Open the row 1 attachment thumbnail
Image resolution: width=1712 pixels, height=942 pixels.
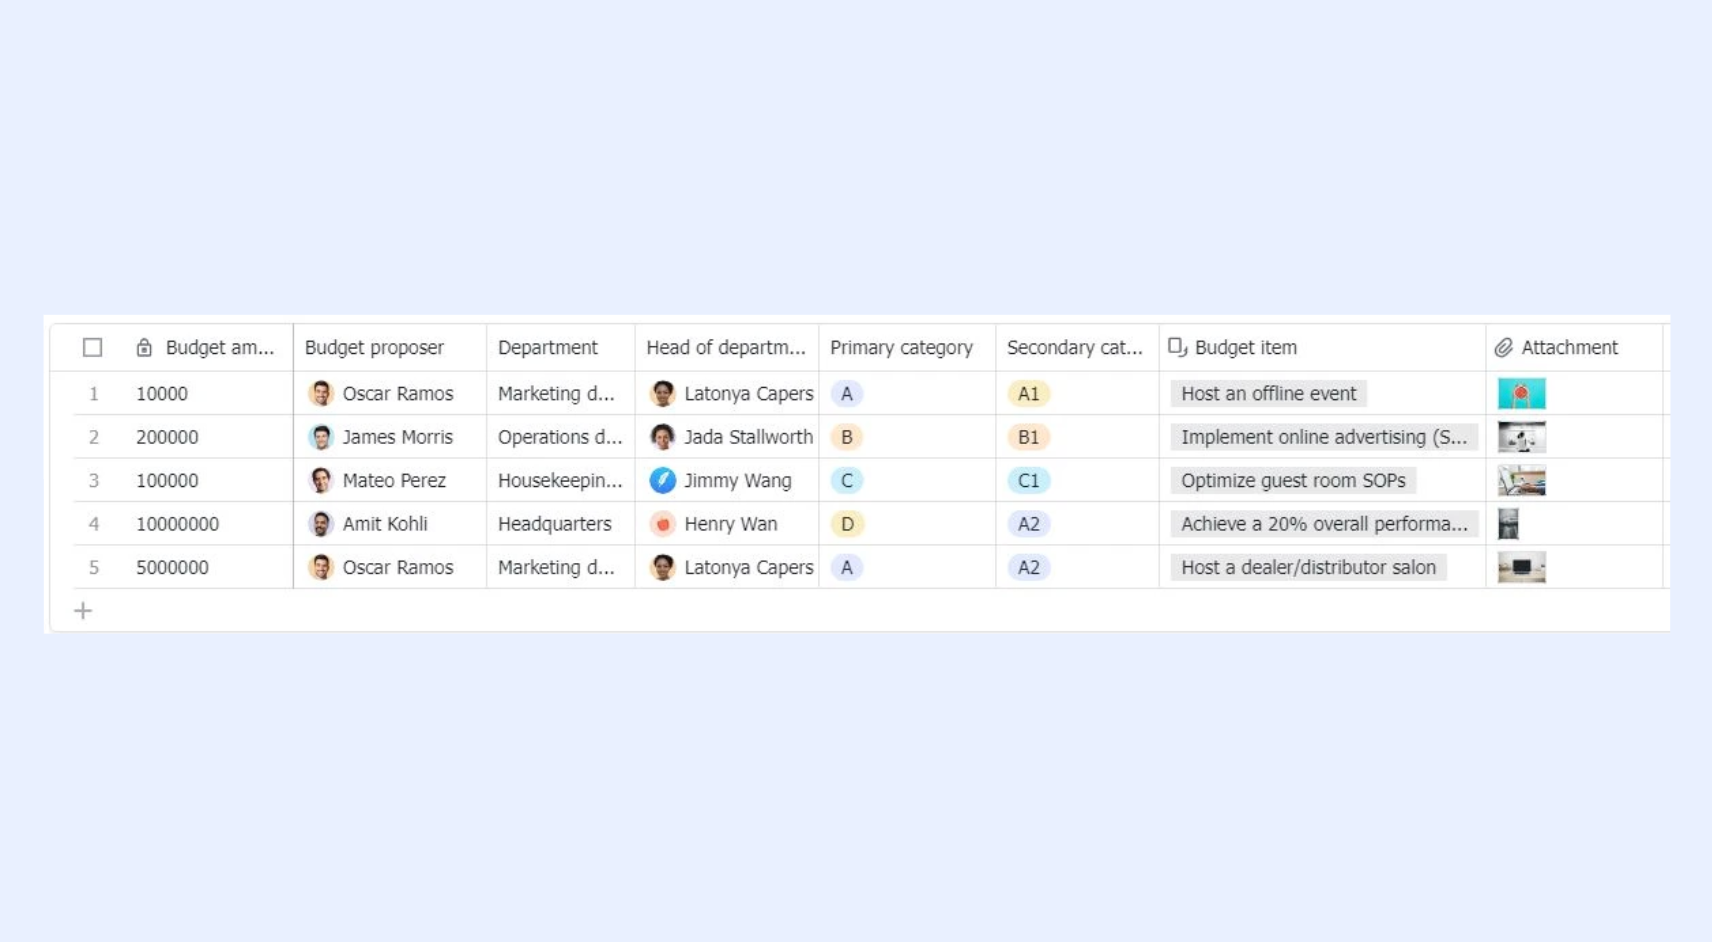1521,394
